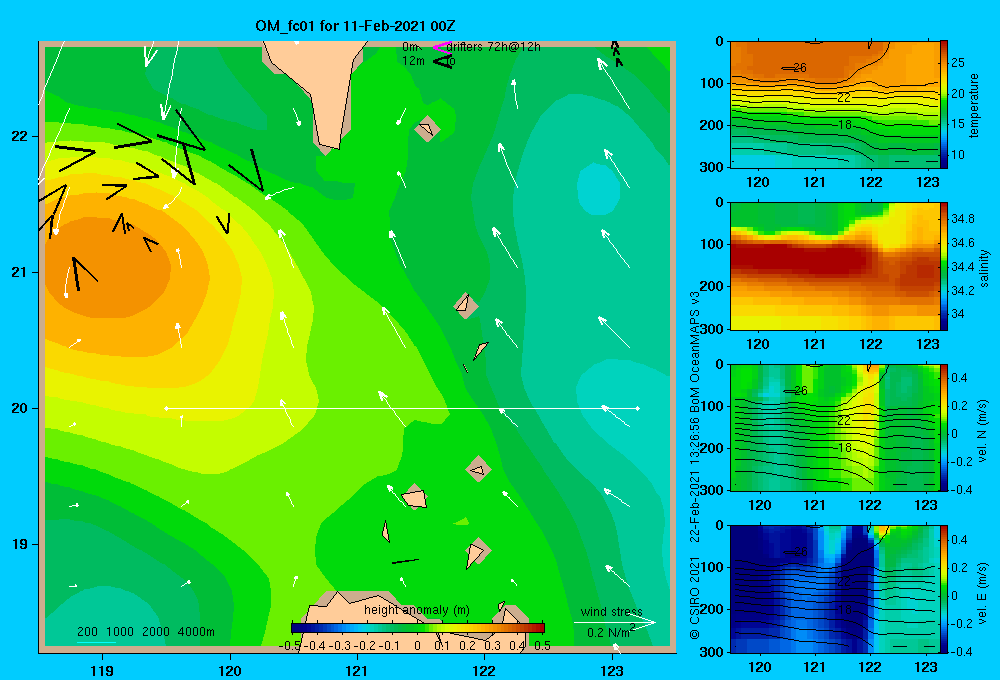Click the -0.4 tick on vel. N color bar
This screenshot has height=680, width=1000.
(x=960, y=490)
